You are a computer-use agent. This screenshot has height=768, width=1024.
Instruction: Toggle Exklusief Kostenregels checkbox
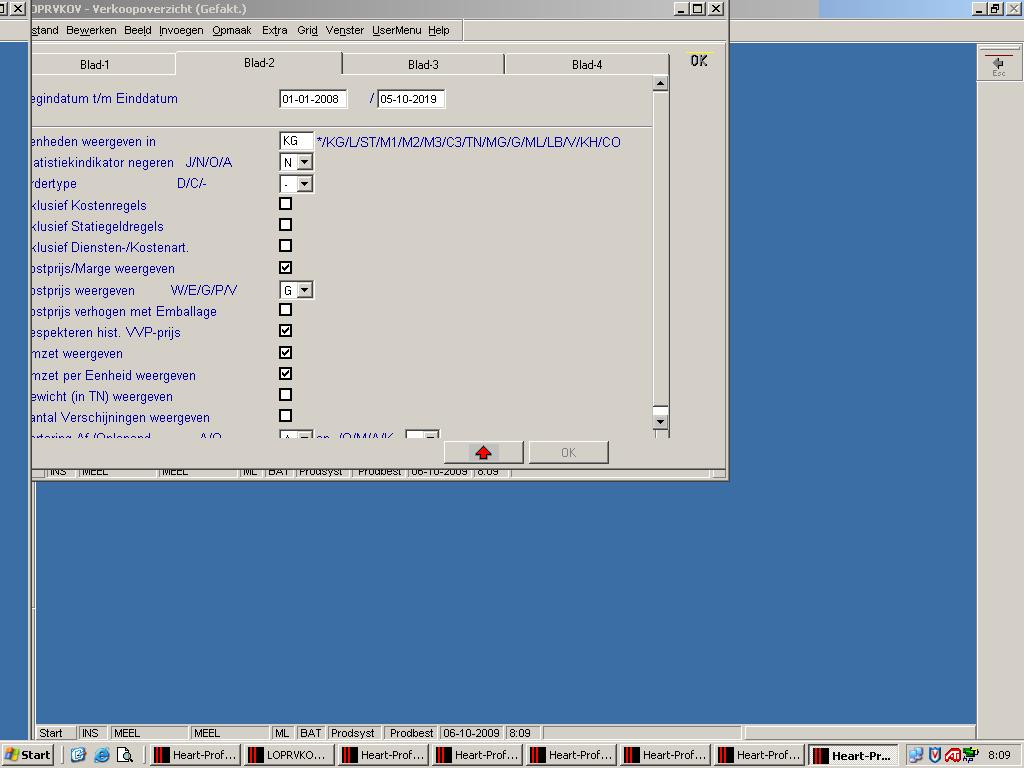285,204
